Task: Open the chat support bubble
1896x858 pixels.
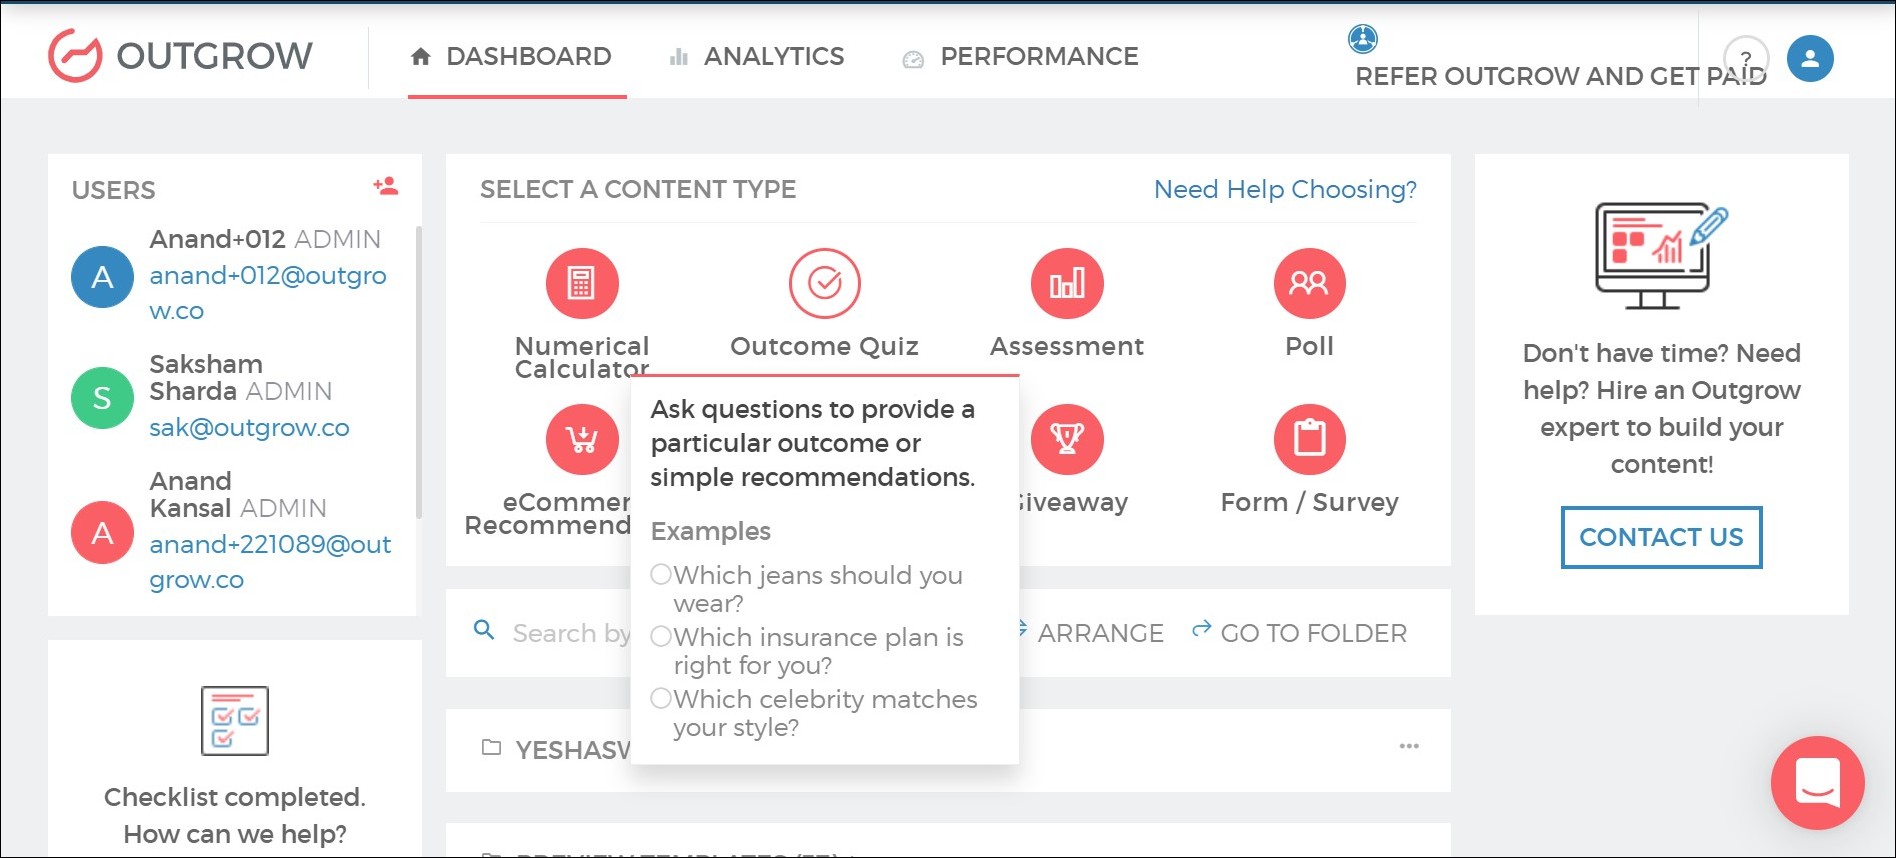Action: click(x=1817, y=783)
